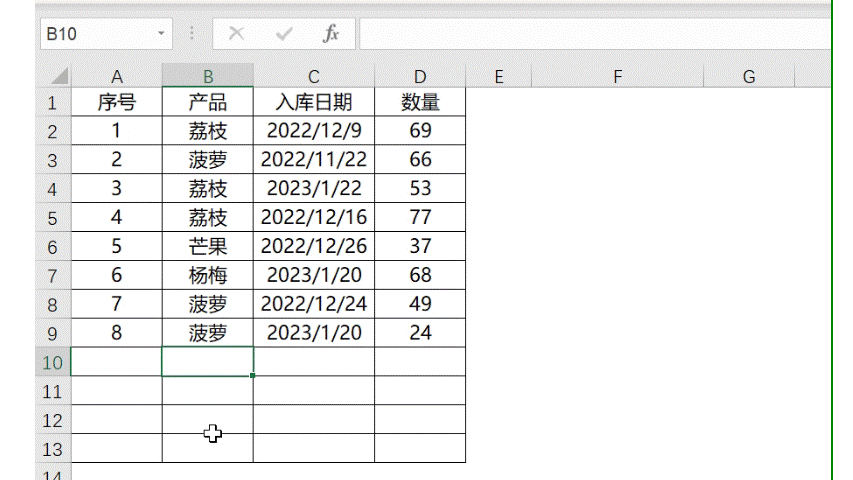Viewport: 853px width, 480px height.
Task: Click the 序号 header cell
Action: (x=116, y=102)
